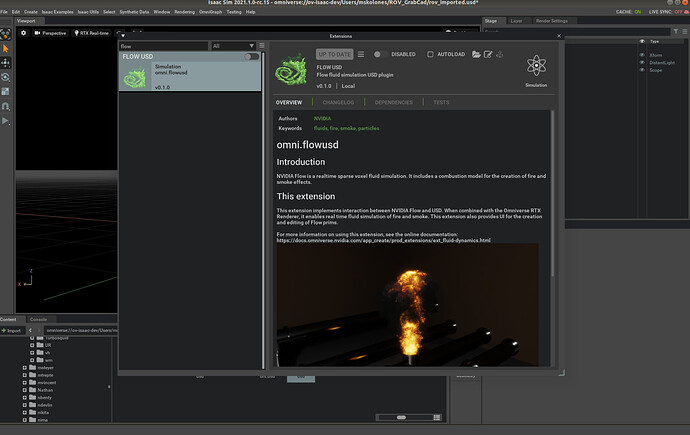
Task: Open the Nathan folder
Action: click(x=45, y=390)
